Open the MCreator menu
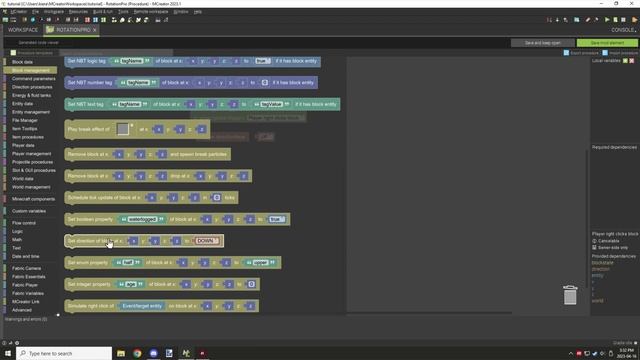This screenshot has height=360, width=640. pos(18,12)
